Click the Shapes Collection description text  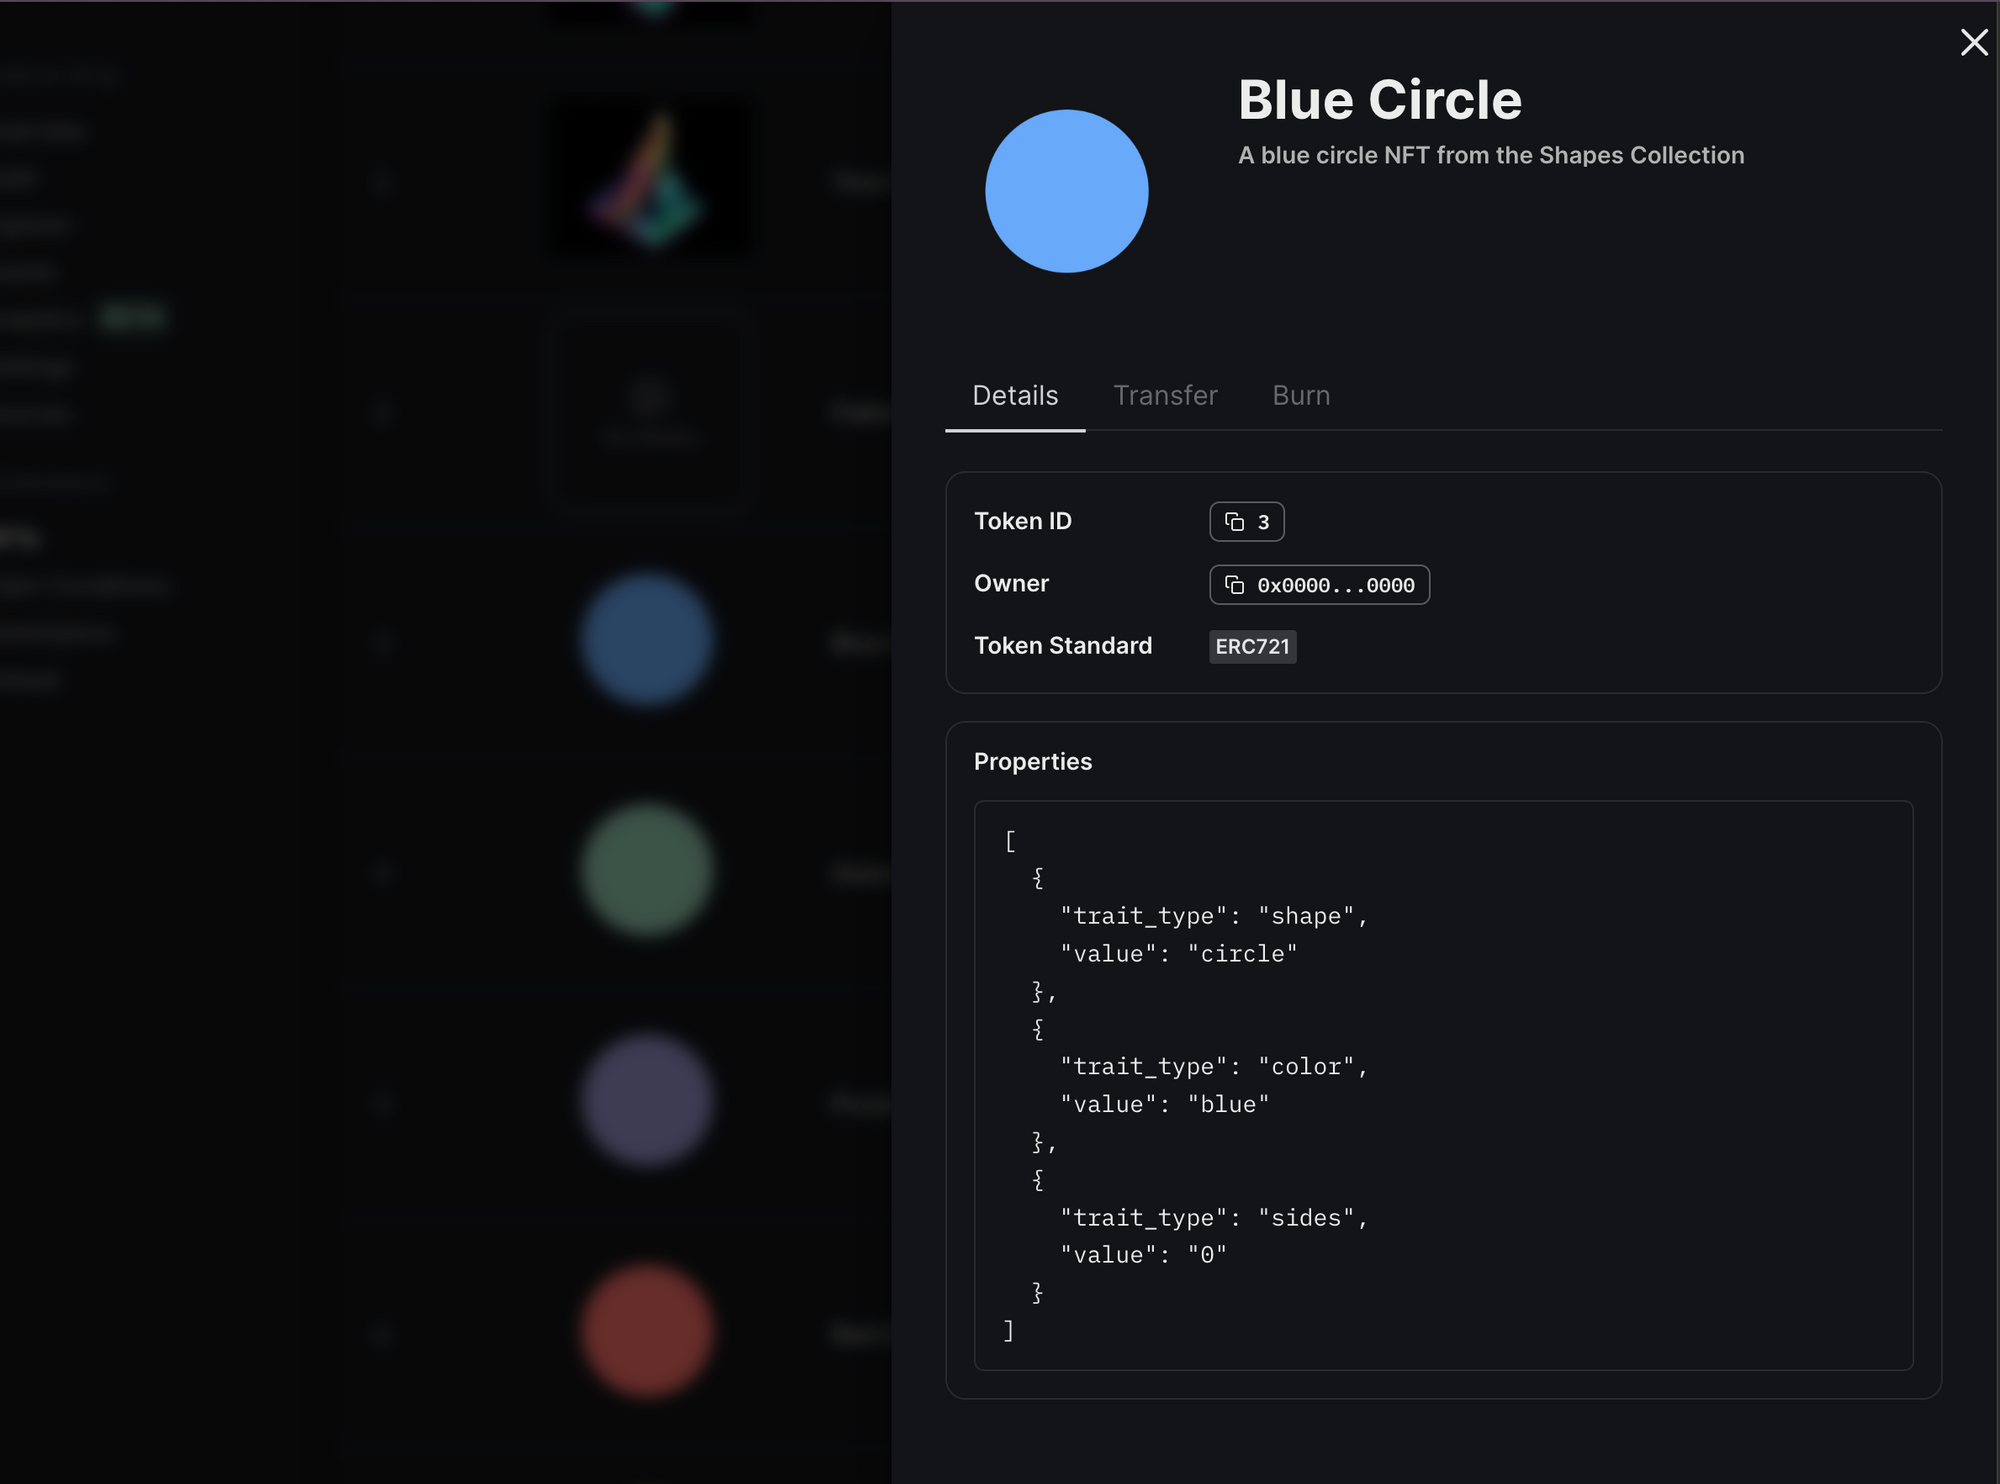pos(1490,156)
